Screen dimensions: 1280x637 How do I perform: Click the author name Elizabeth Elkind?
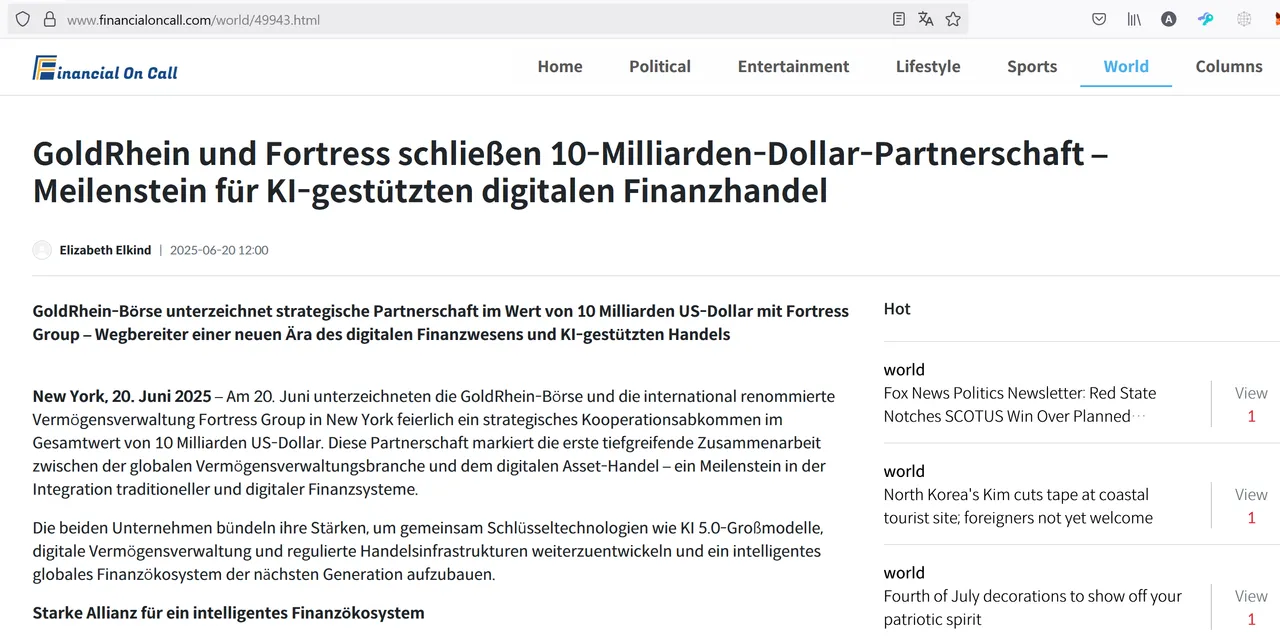pyautogui.click(x=106, y=250)
